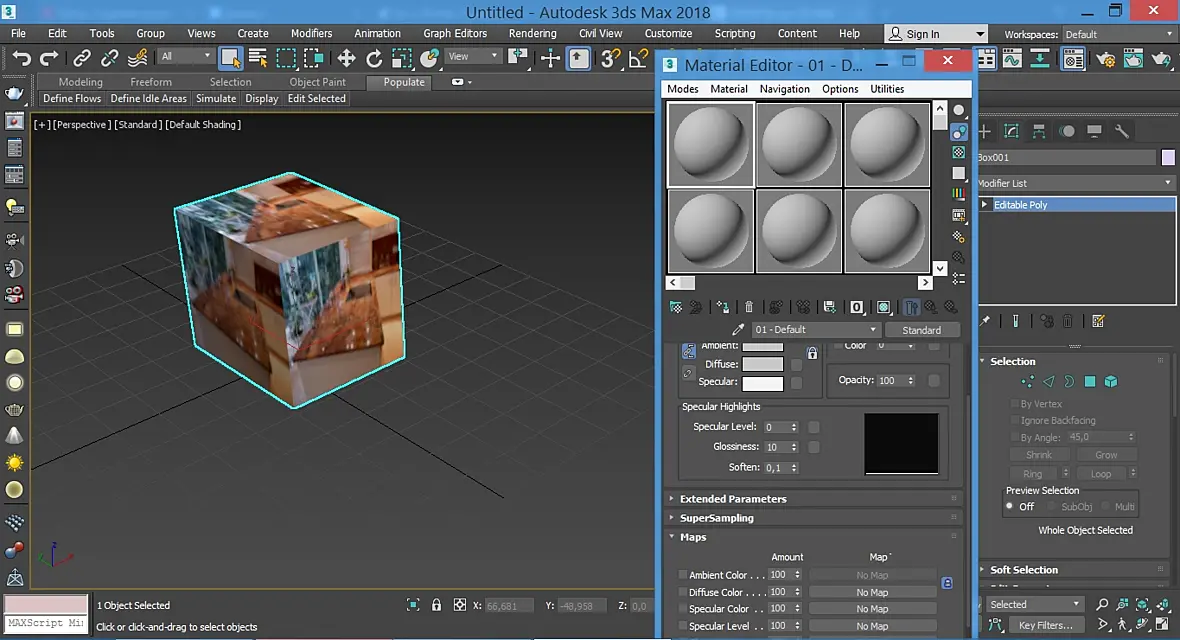
Task: Click the Standard material type button
Action: coord(922,330)
